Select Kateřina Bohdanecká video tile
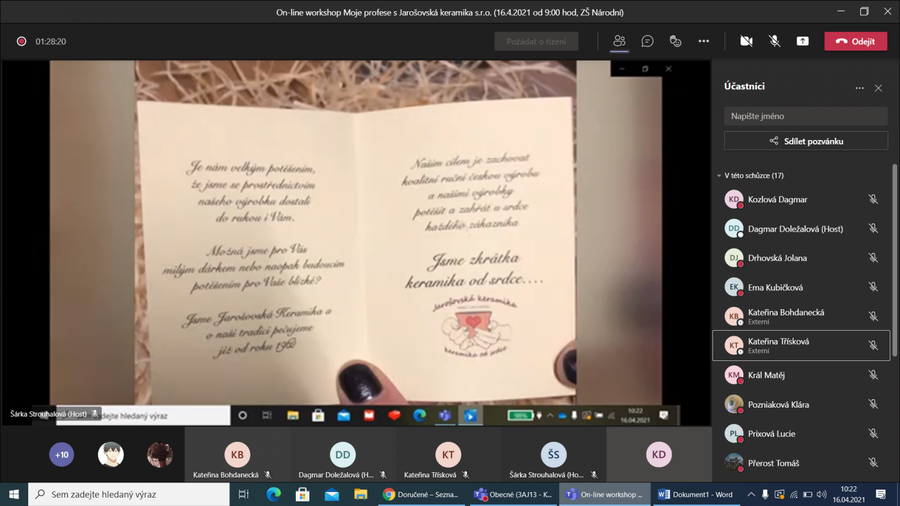The height and width of the screenshot is (506, 900). [236, 454]
